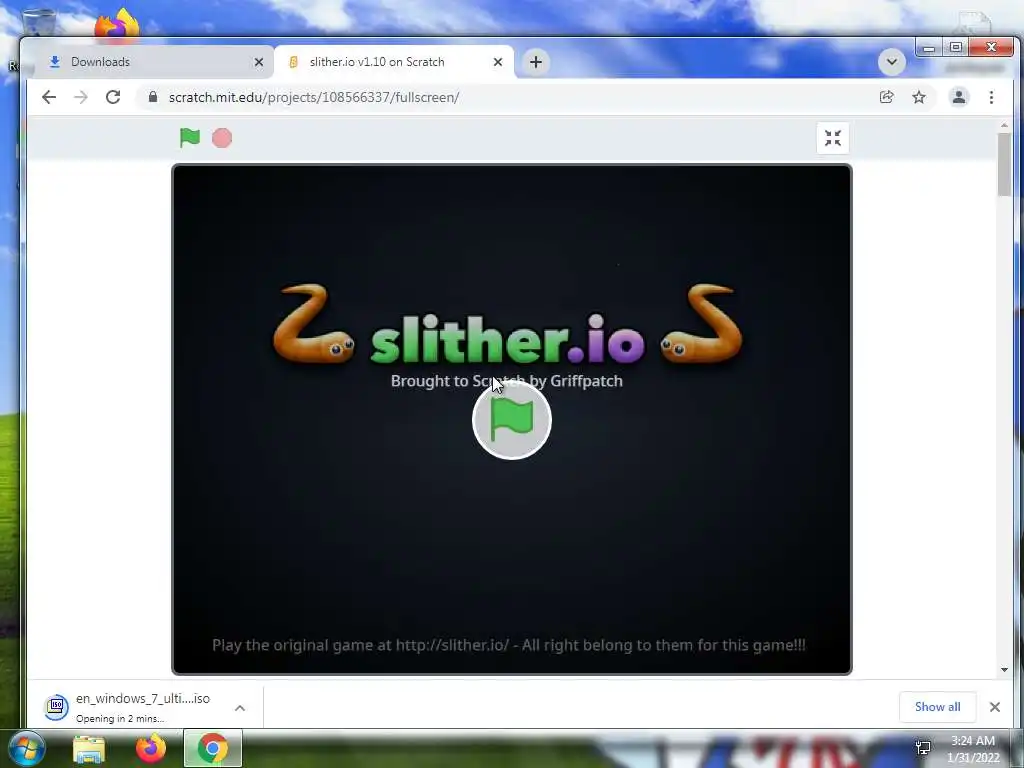The image size is (1024, 768).
Task: Click the slither.io logo title
Action: coord(507,340)
